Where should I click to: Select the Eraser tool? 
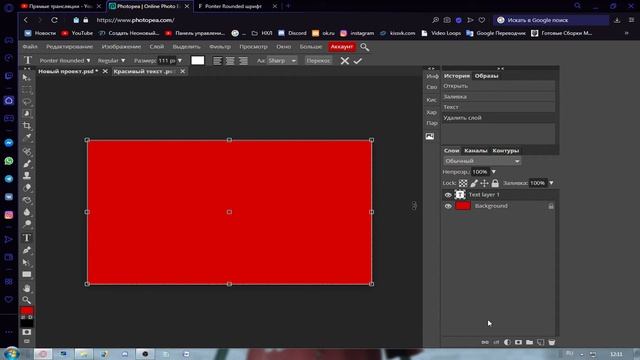point(27,188)
